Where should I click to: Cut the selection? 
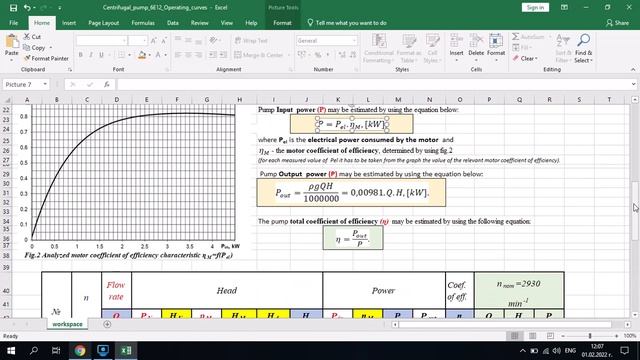[32, 37]
